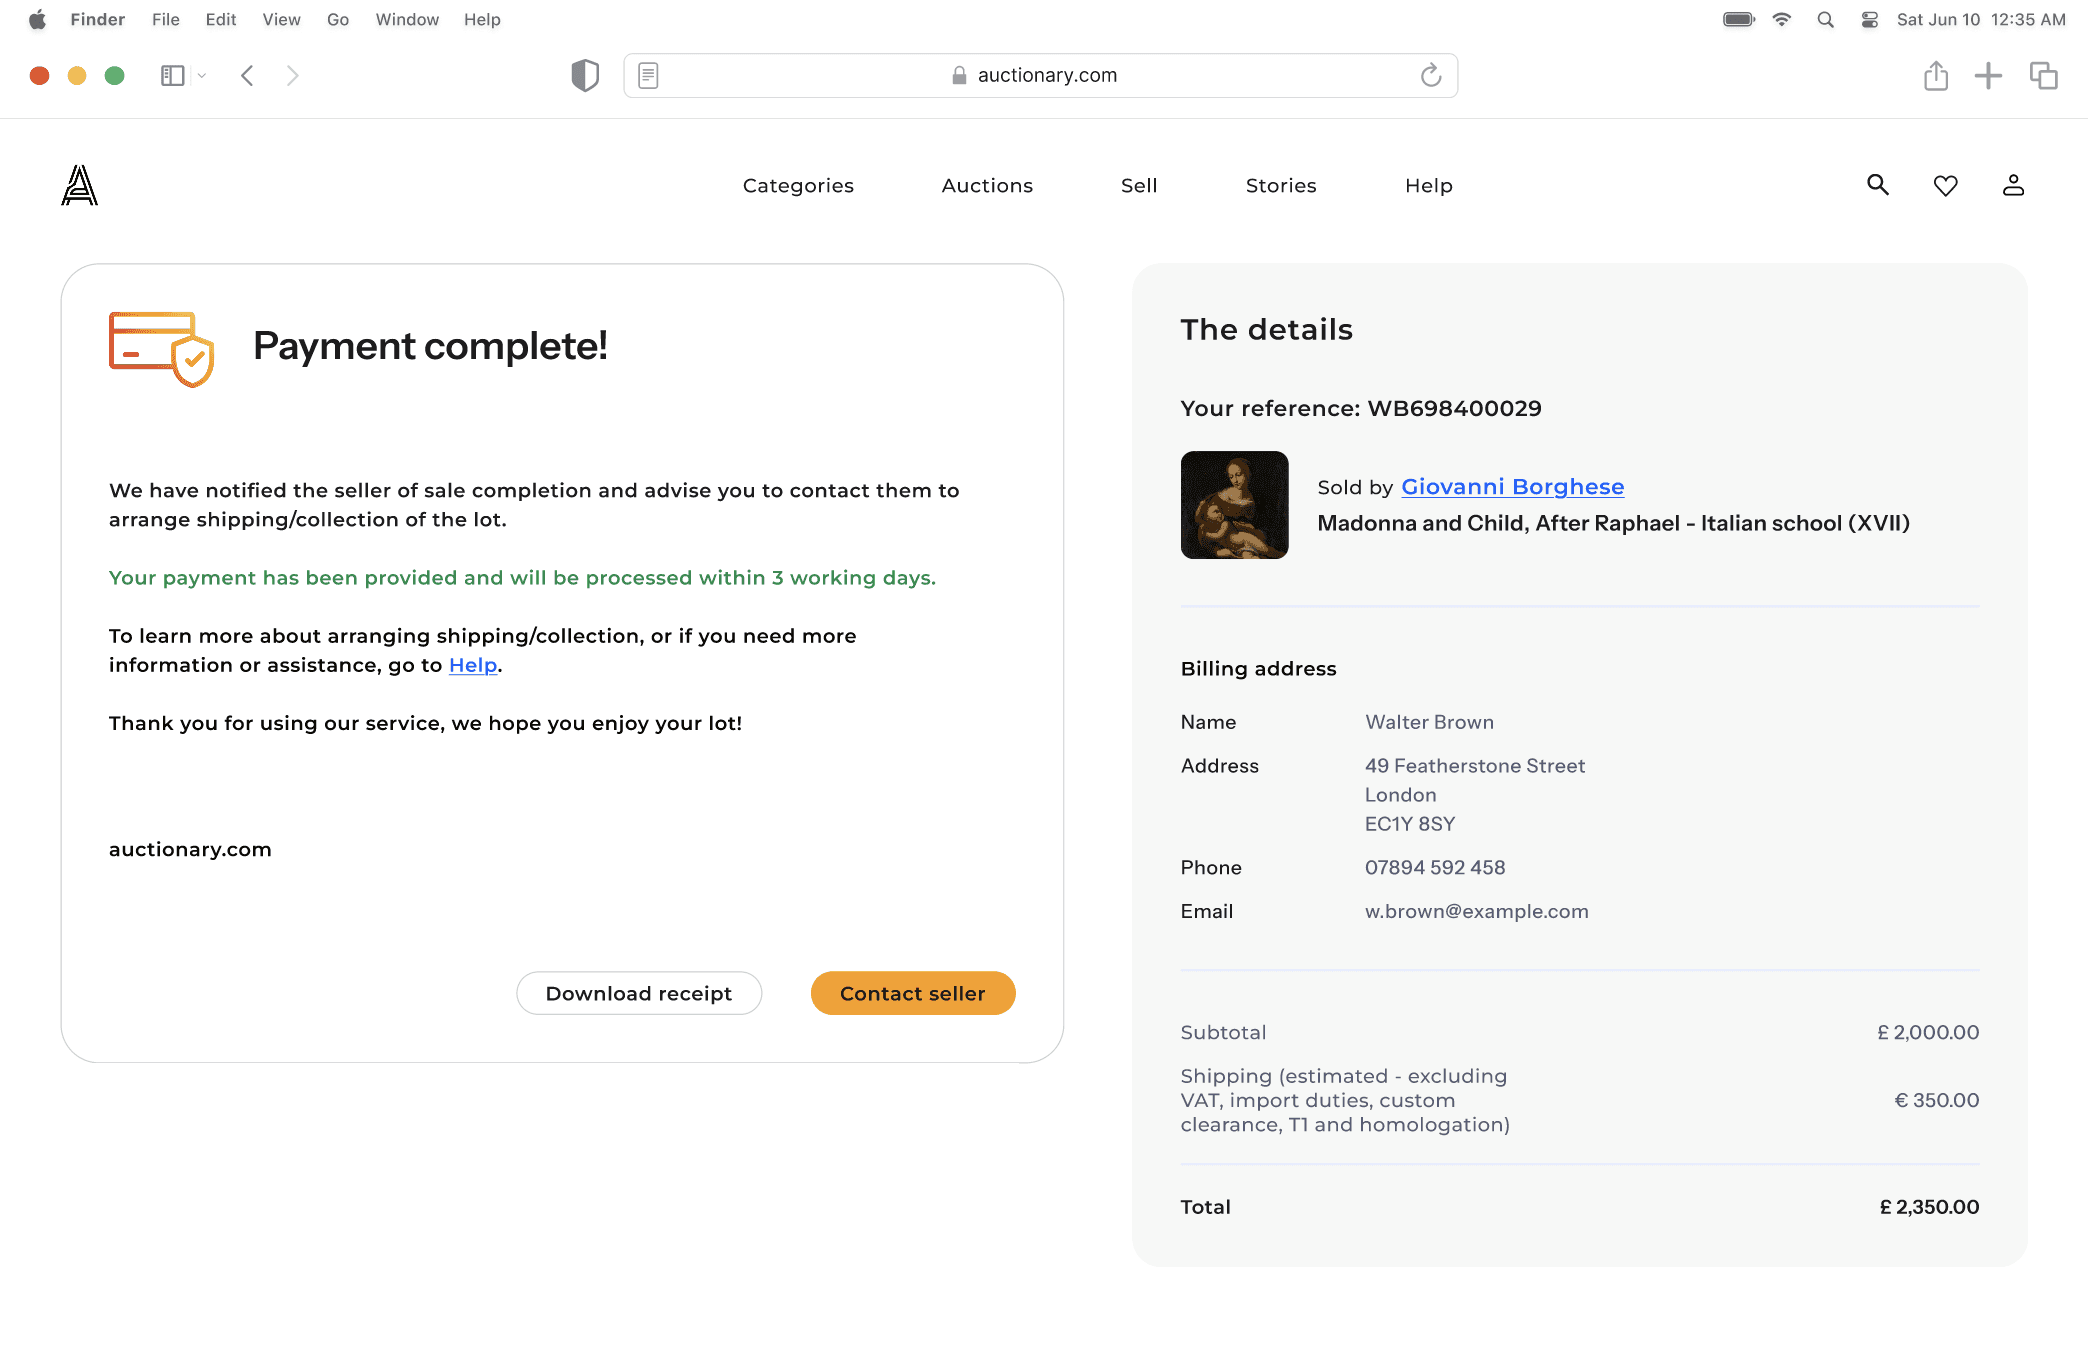Toggle the browser sidebar button

coord(173,76)
